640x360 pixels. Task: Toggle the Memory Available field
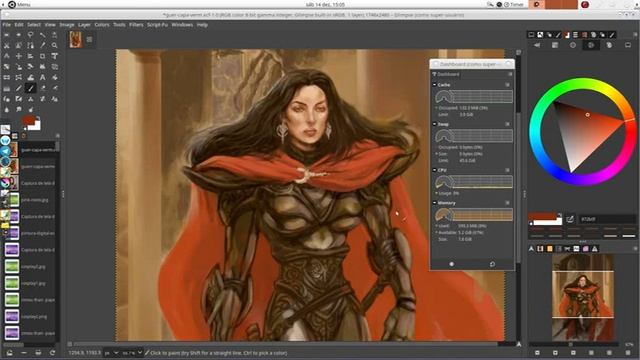coord(460,232)
